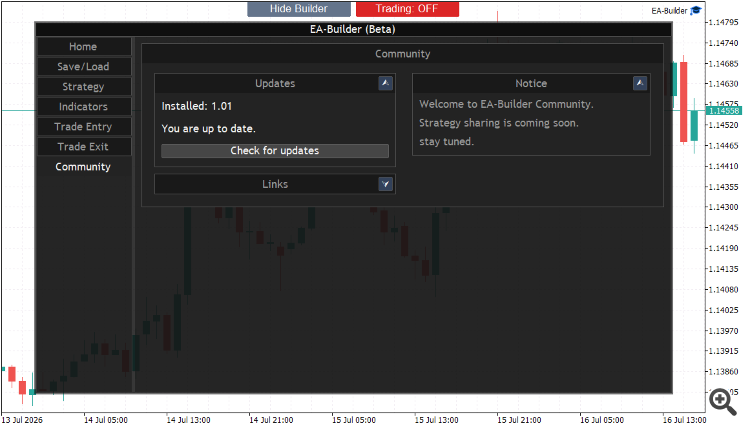Click the current price label 1.14558
This screenshot has width=750, height=428.
pyautogui.click(x=724, y=111)
